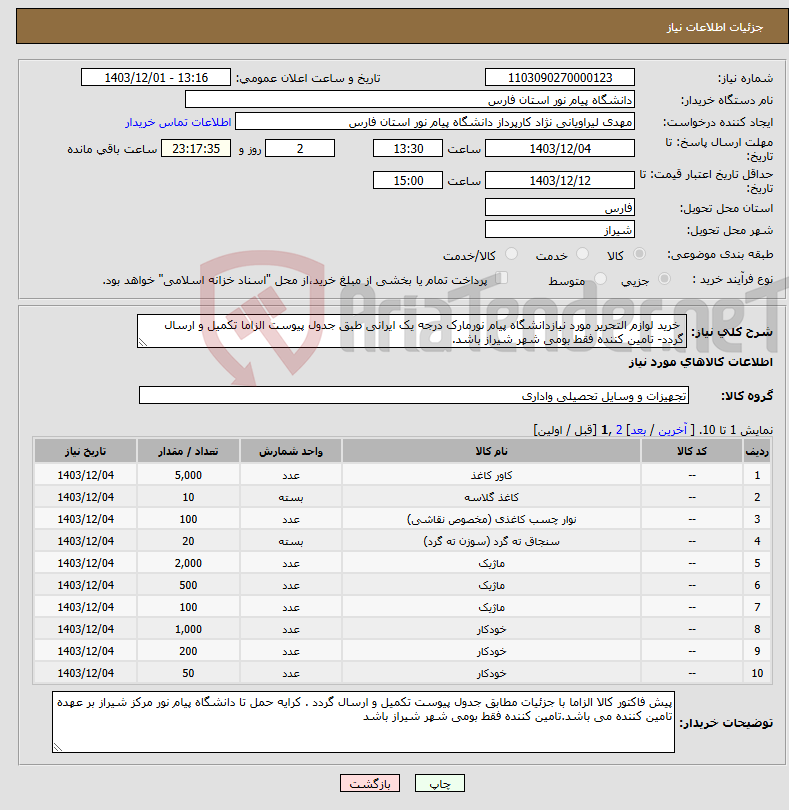Select the کالا/خدمت radio button
The width and height of the screenshot is (789, 810).
pos(511,254)
